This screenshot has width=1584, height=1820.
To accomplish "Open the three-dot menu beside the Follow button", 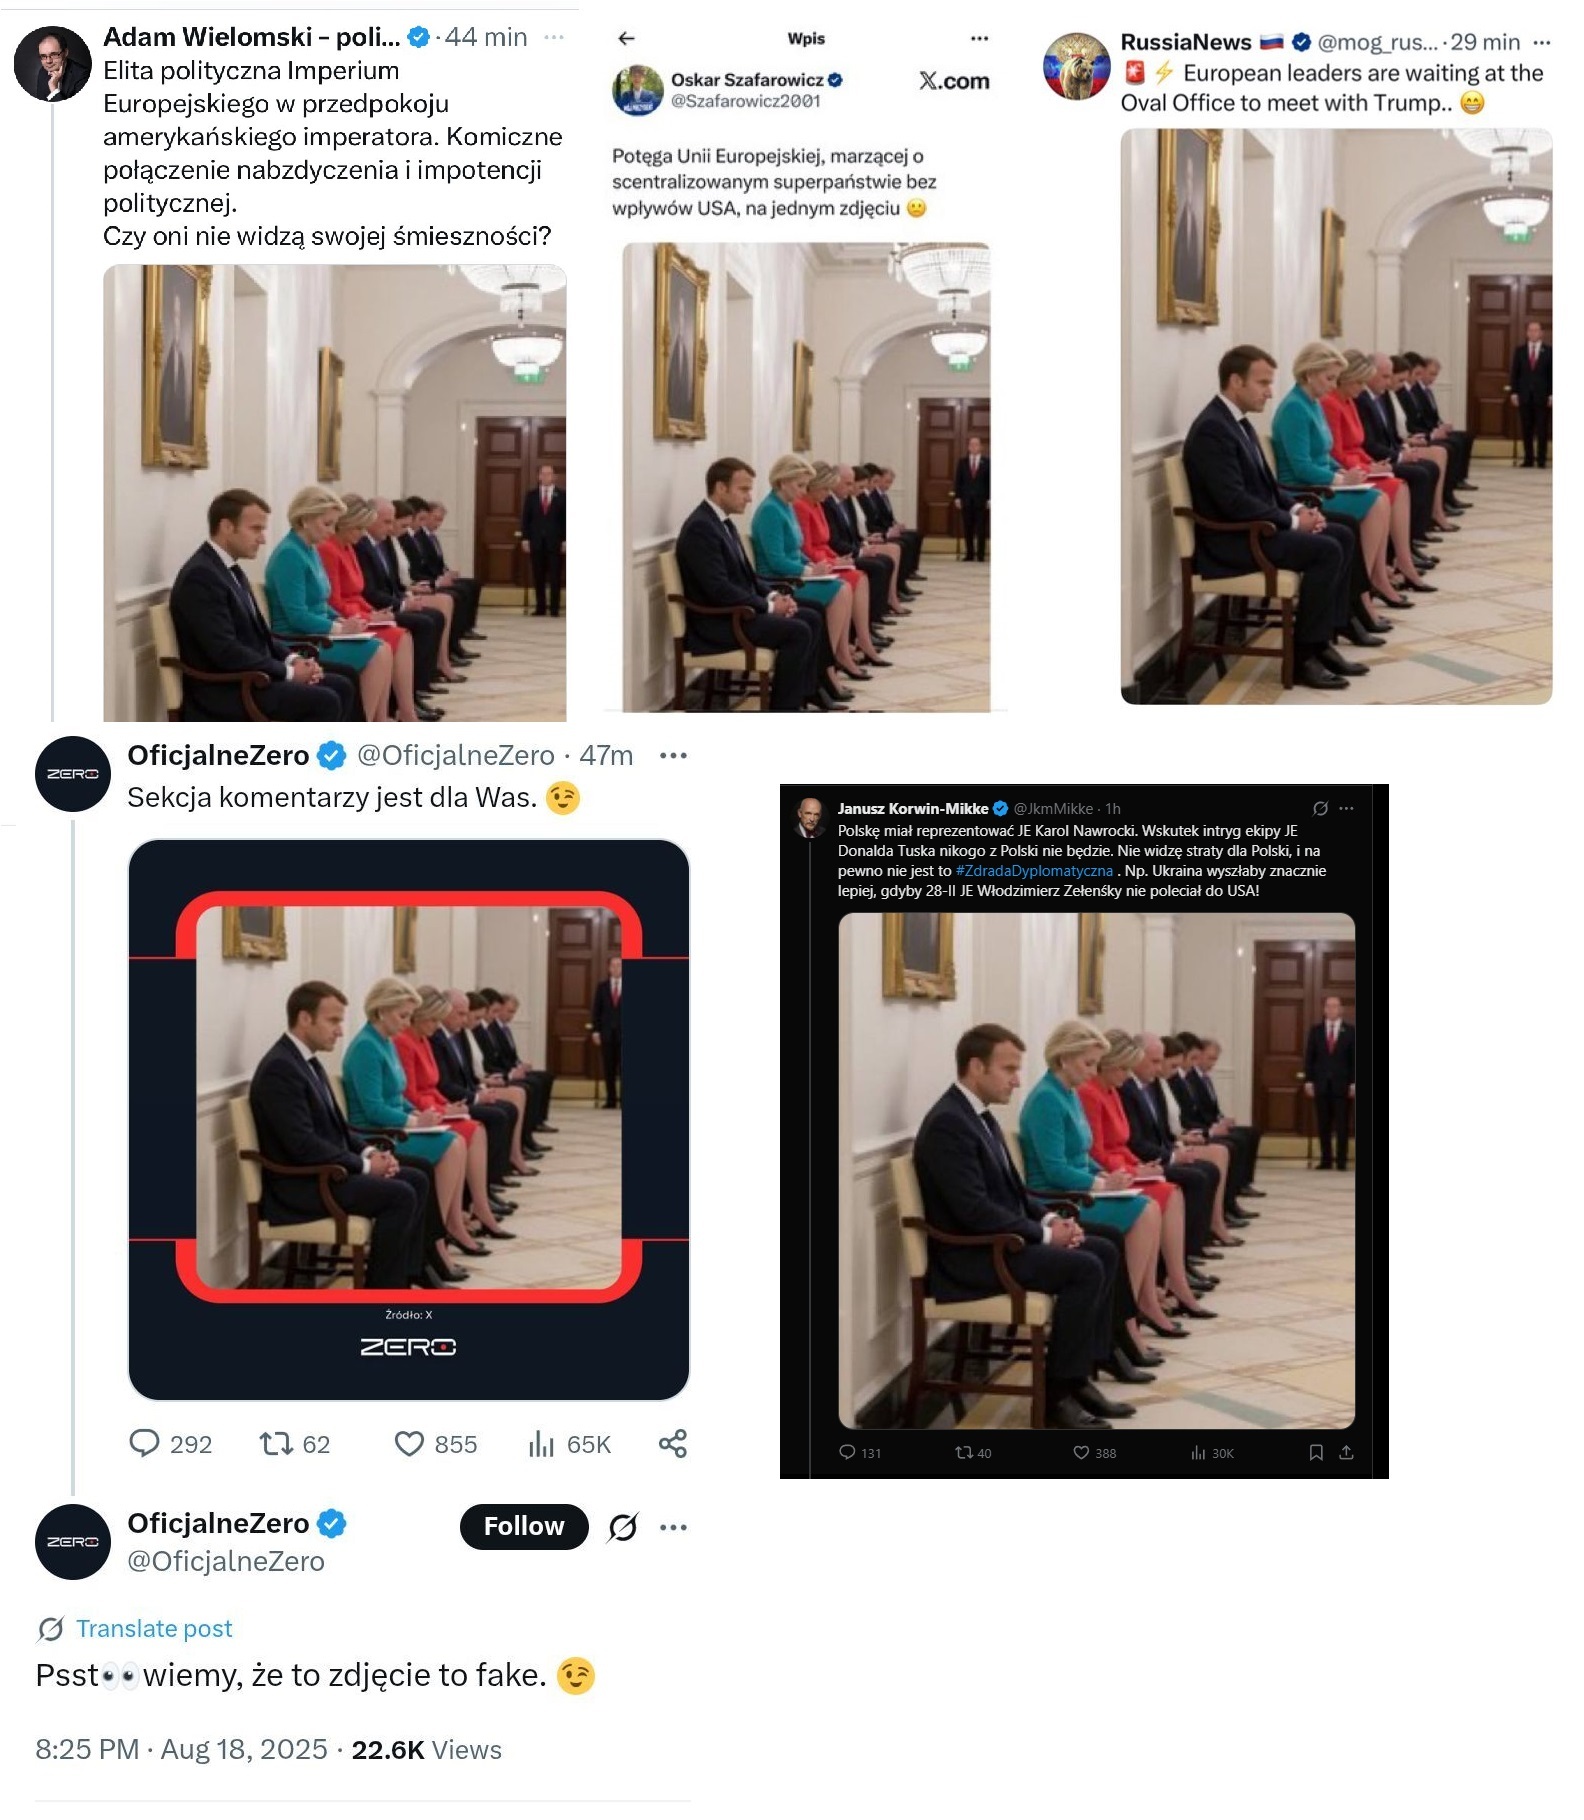I will (x=673, y=1527).
